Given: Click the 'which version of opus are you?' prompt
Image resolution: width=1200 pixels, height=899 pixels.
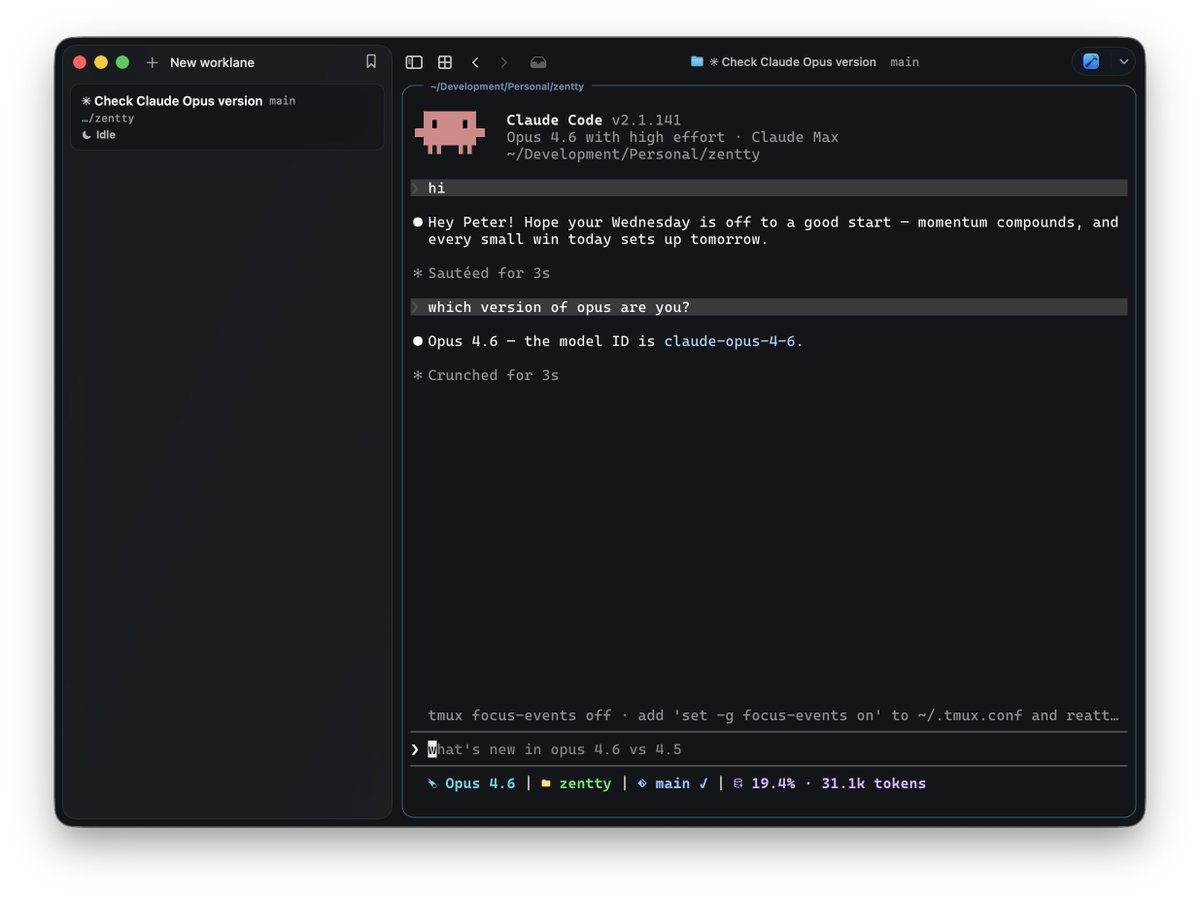Looking at the screenshot, I should 769,307.
